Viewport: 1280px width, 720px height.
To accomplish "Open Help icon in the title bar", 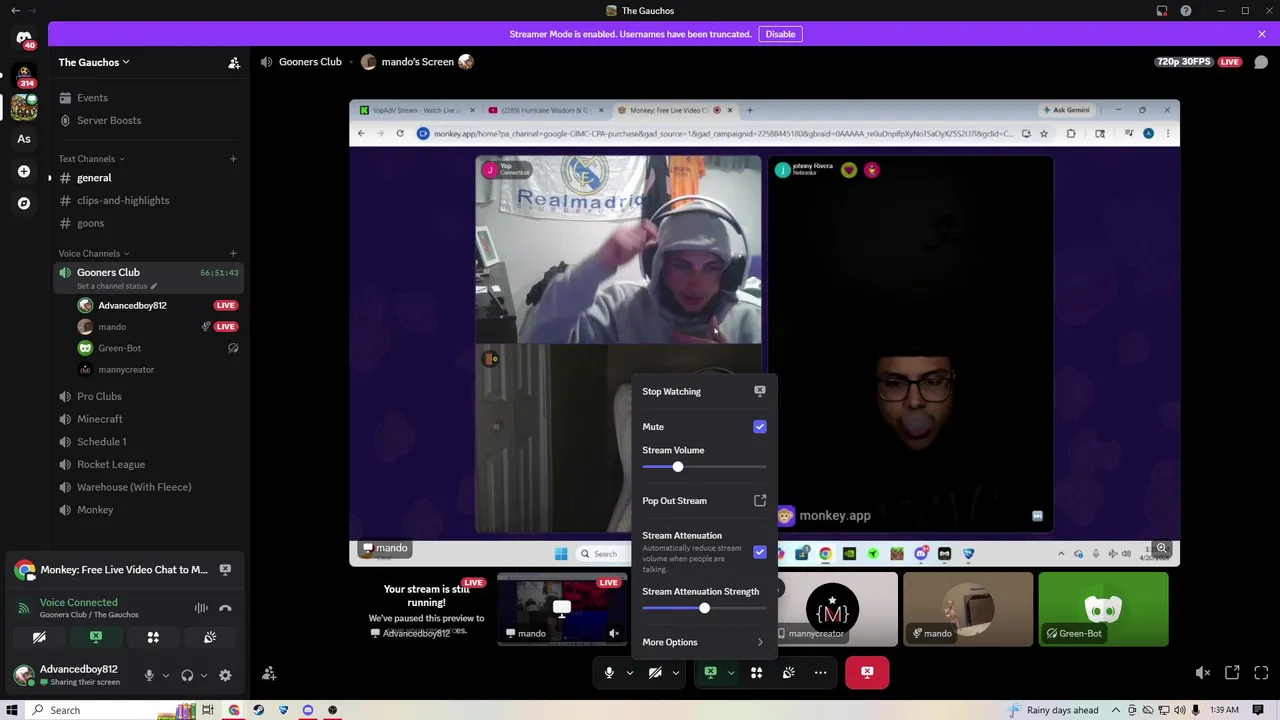I will (1186, 11).
